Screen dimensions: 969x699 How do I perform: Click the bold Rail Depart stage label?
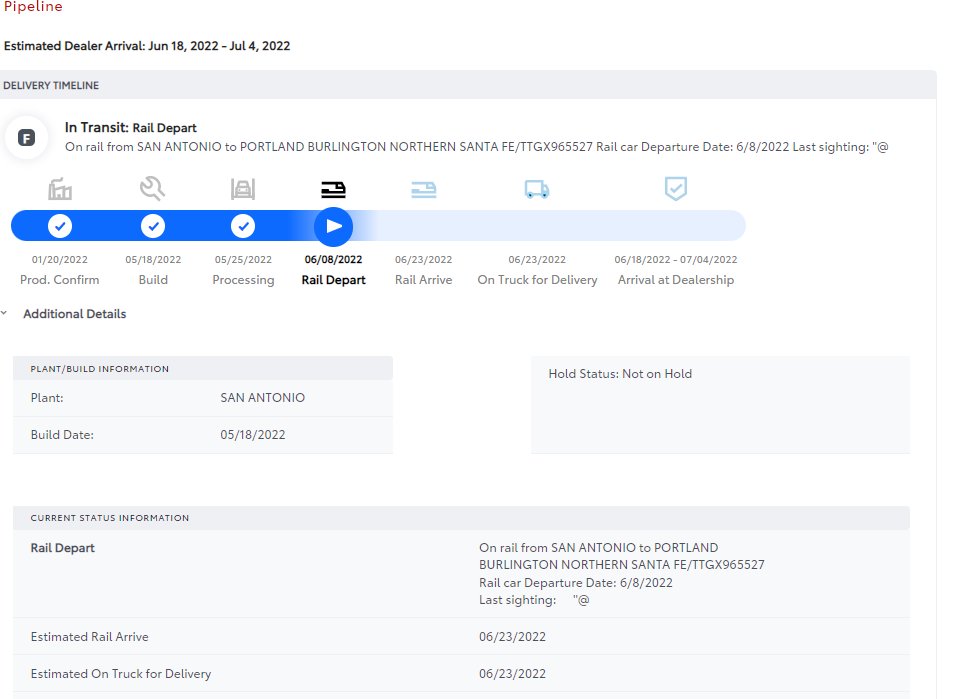(333, 280)
